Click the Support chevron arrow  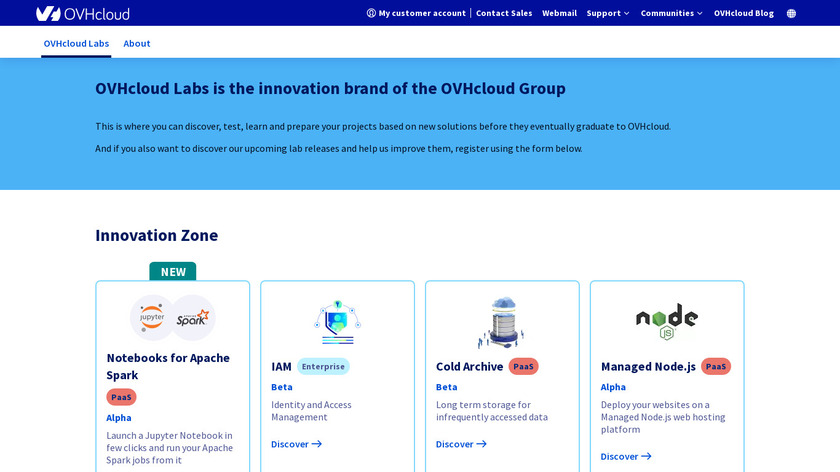(626, 13)
